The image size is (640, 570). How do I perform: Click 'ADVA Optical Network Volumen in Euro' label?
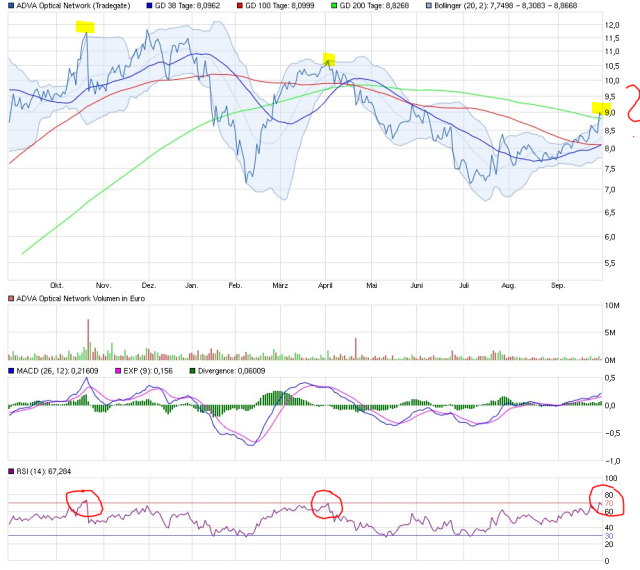pyautogui.click(x=80, y=298)
